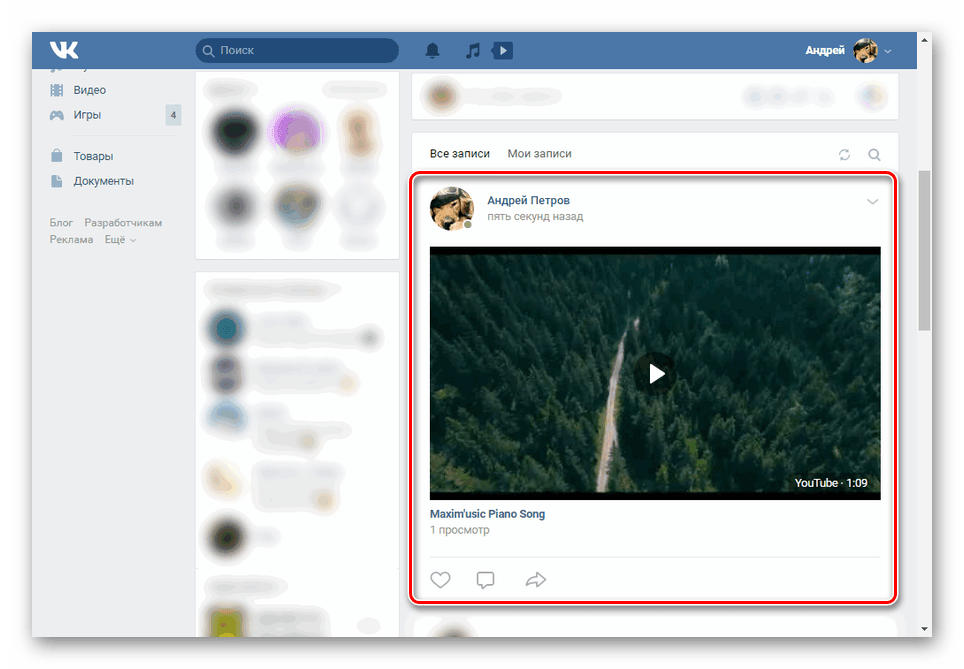Open the Блог footer link
The width and height of the screenshot is (964, 669).
pyautogui.click(x=61, y=223)
